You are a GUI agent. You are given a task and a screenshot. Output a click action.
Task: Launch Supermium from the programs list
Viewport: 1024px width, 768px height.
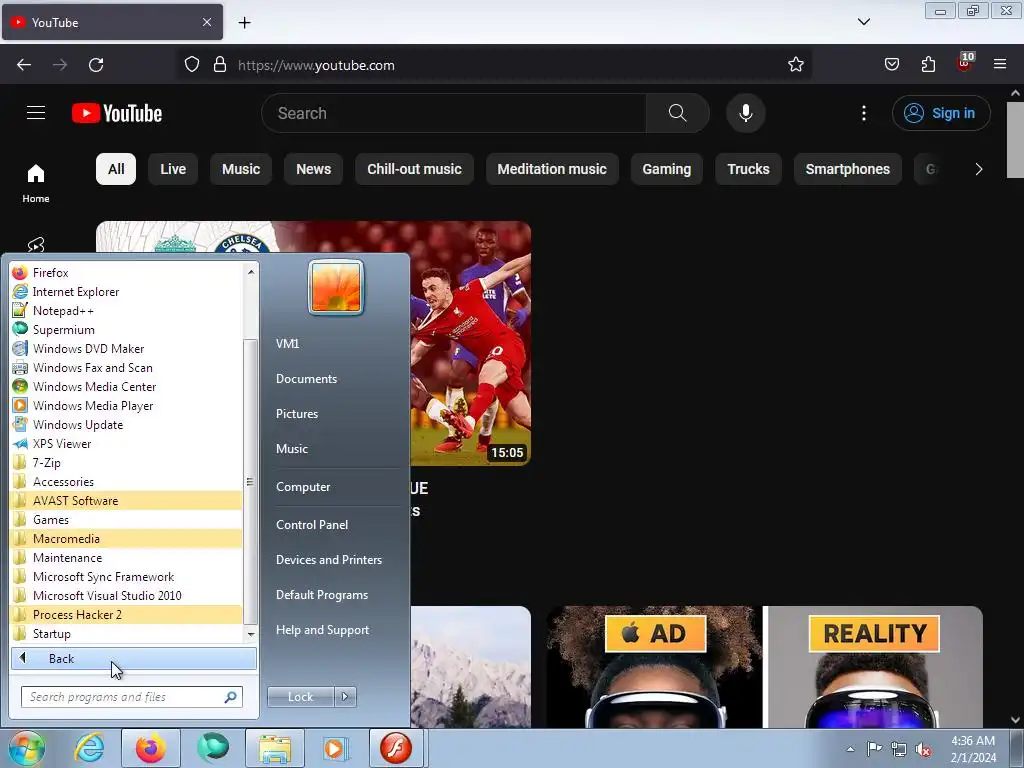click(x=127, y=330)
